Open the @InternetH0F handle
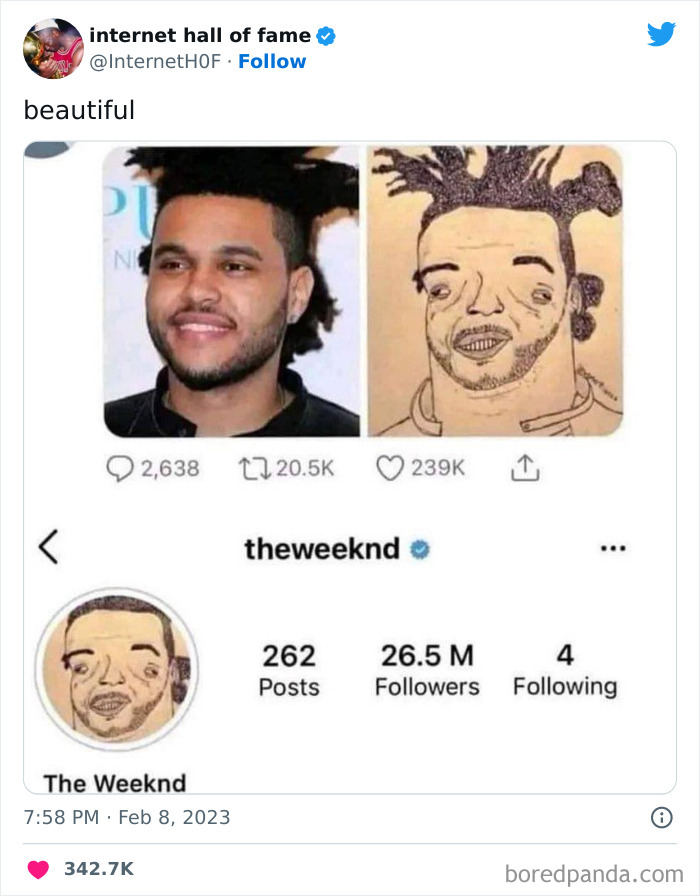 (x=155, y=61)
